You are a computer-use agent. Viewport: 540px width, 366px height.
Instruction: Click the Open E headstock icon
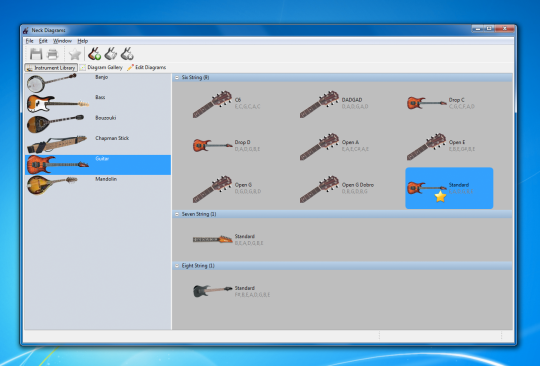point(426,146)
